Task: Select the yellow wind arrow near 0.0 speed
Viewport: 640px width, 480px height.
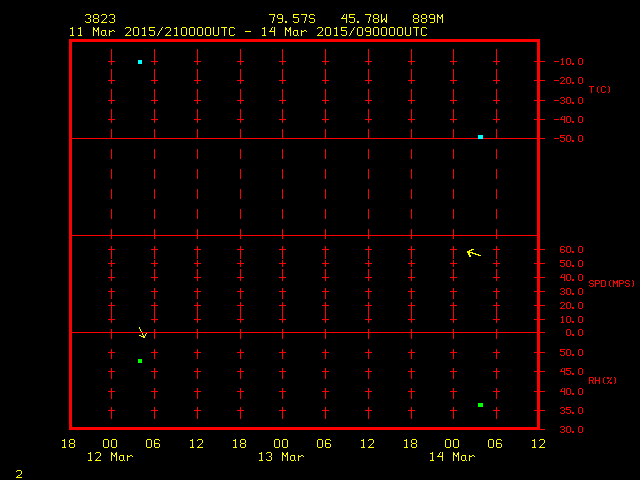Action: [x=143, y=332]
